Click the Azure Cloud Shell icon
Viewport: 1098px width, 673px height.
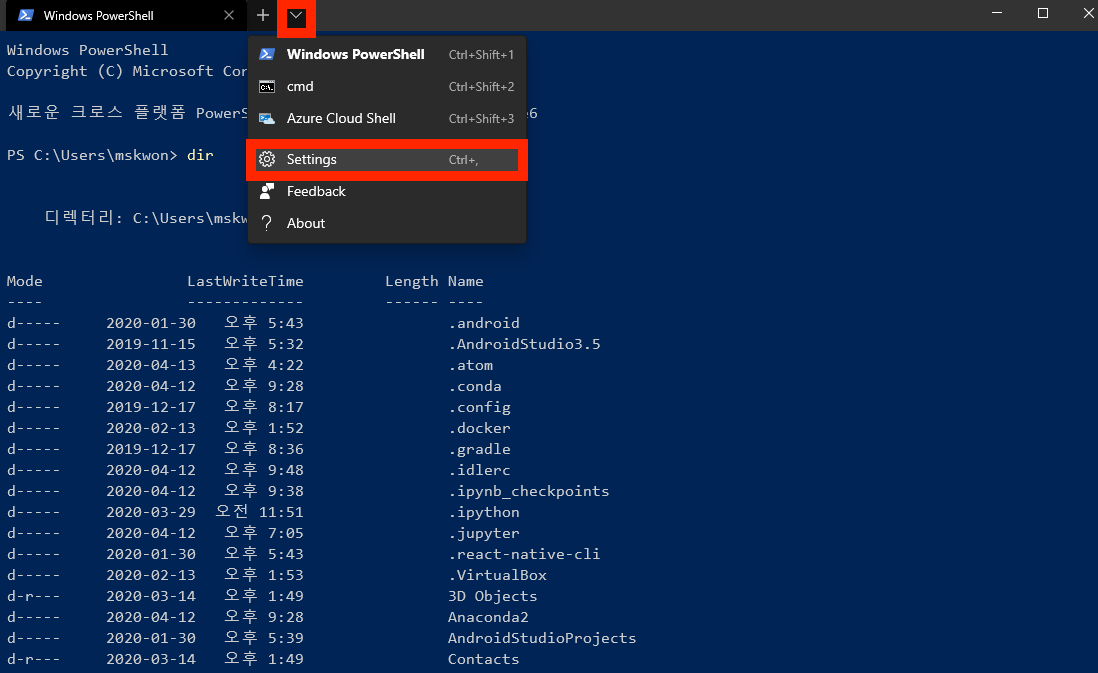click(267, 118)
